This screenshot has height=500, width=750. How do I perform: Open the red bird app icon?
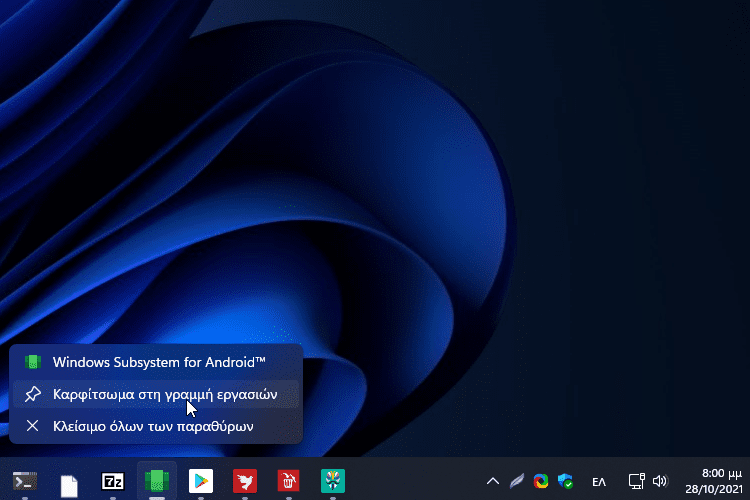coord(244,481)
